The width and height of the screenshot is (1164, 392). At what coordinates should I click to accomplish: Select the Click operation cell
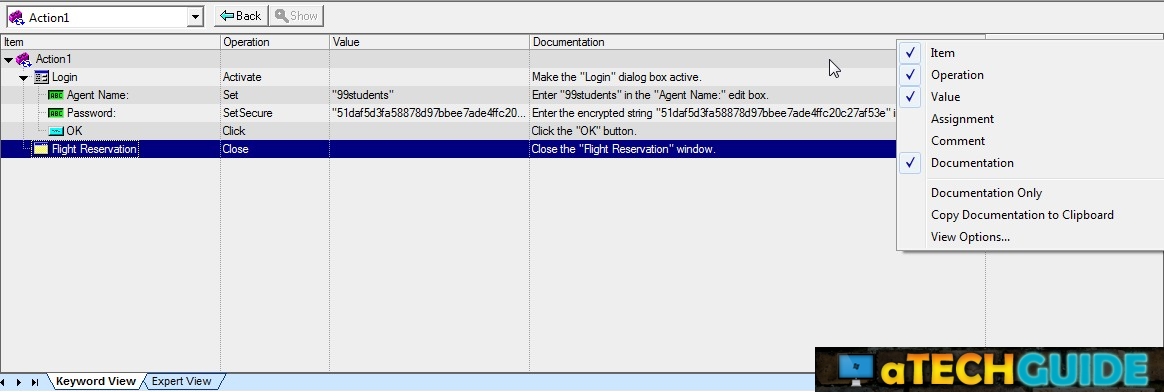275,131
